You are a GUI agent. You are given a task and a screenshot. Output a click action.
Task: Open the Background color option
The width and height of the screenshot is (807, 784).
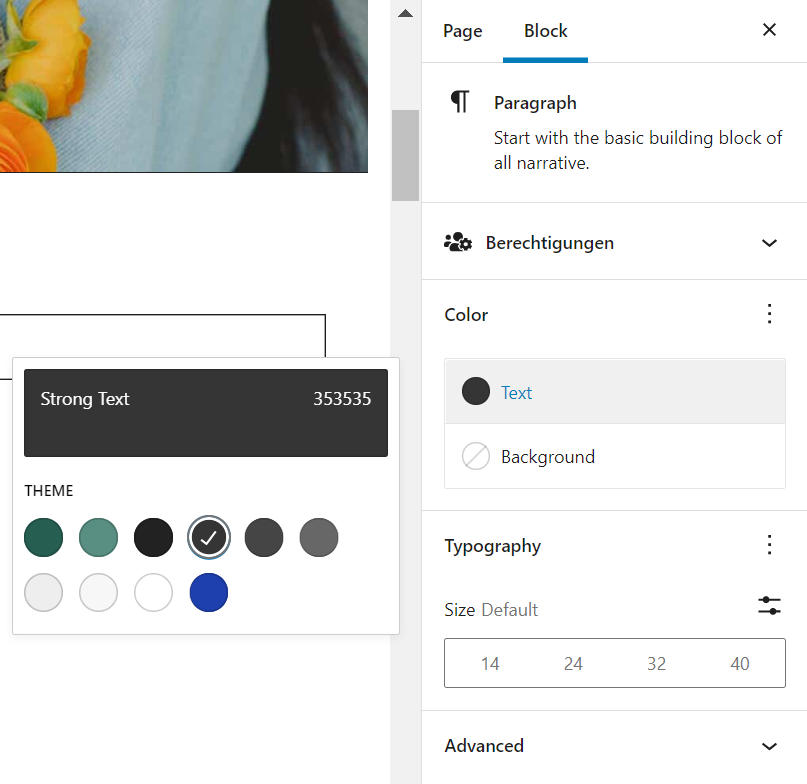coord(547,457)
